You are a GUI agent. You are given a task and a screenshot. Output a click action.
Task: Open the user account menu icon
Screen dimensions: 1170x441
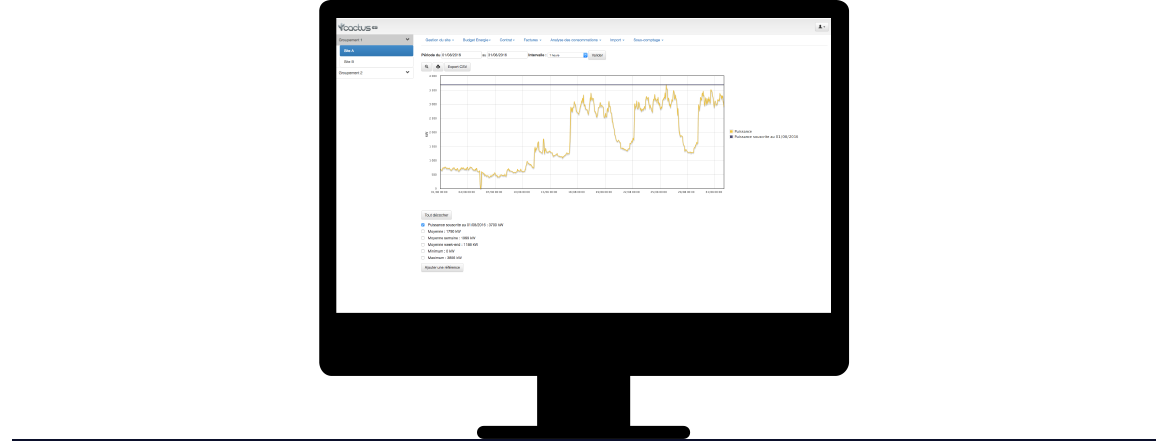click(x=821, y=27)
